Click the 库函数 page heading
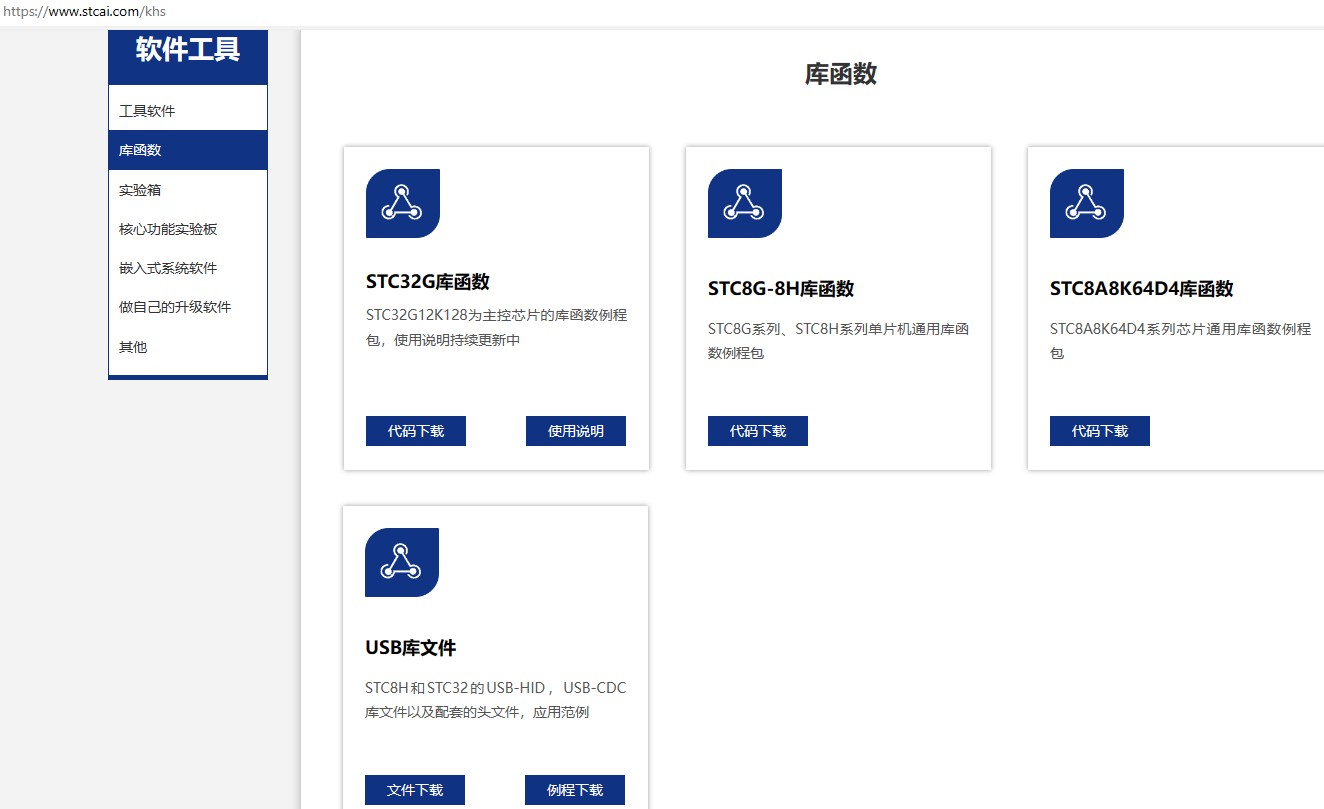 pos(841,74)
